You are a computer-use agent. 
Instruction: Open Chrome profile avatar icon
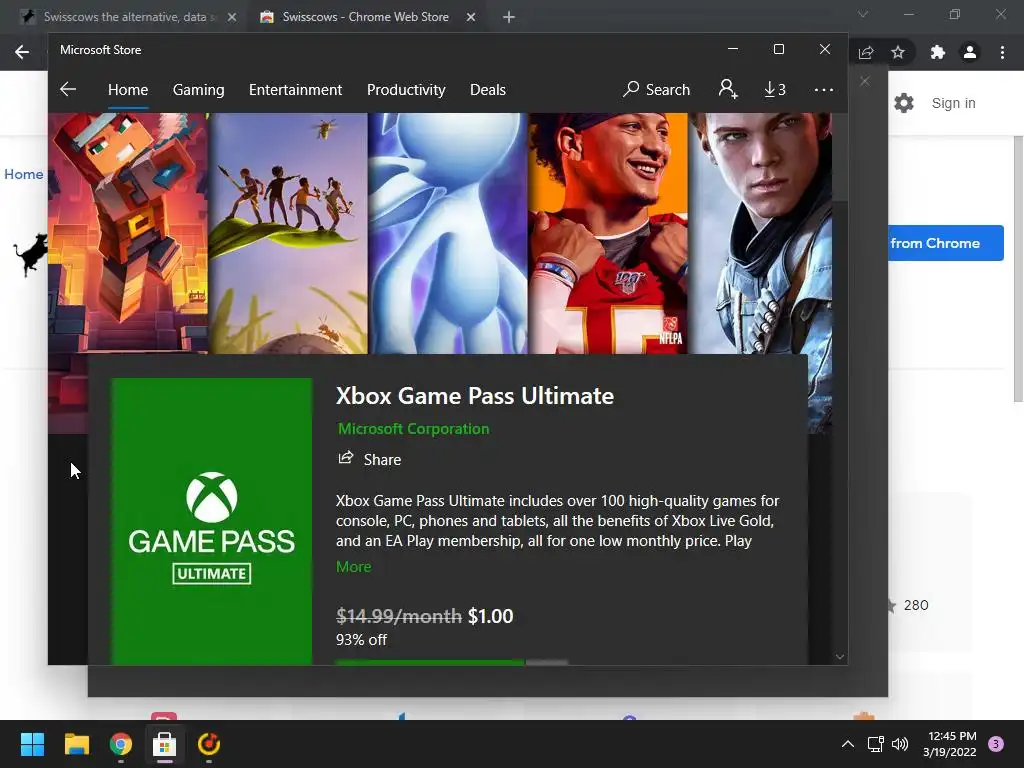pyautogui.click(x=970, y=52)
